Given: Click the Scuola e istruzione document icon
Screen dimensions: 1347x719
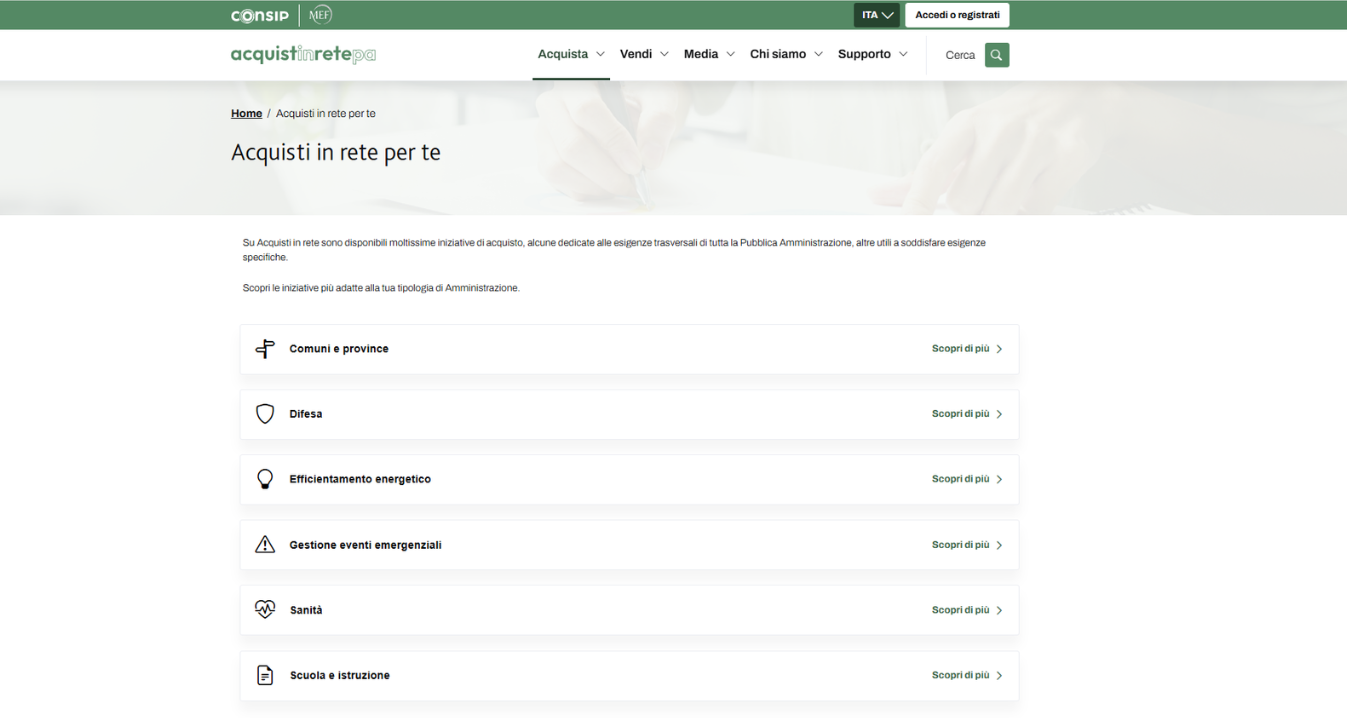Looking at the screenshot, I should click(265, 676).
